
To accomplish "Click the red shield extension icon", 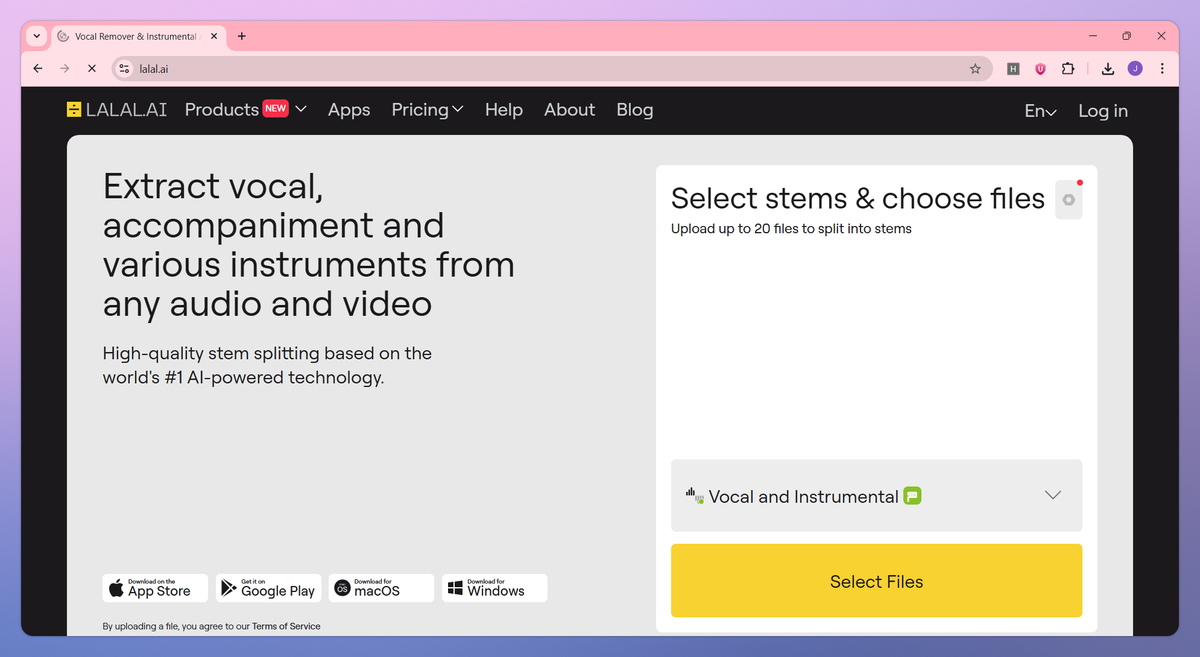I will pos(1040,69).
